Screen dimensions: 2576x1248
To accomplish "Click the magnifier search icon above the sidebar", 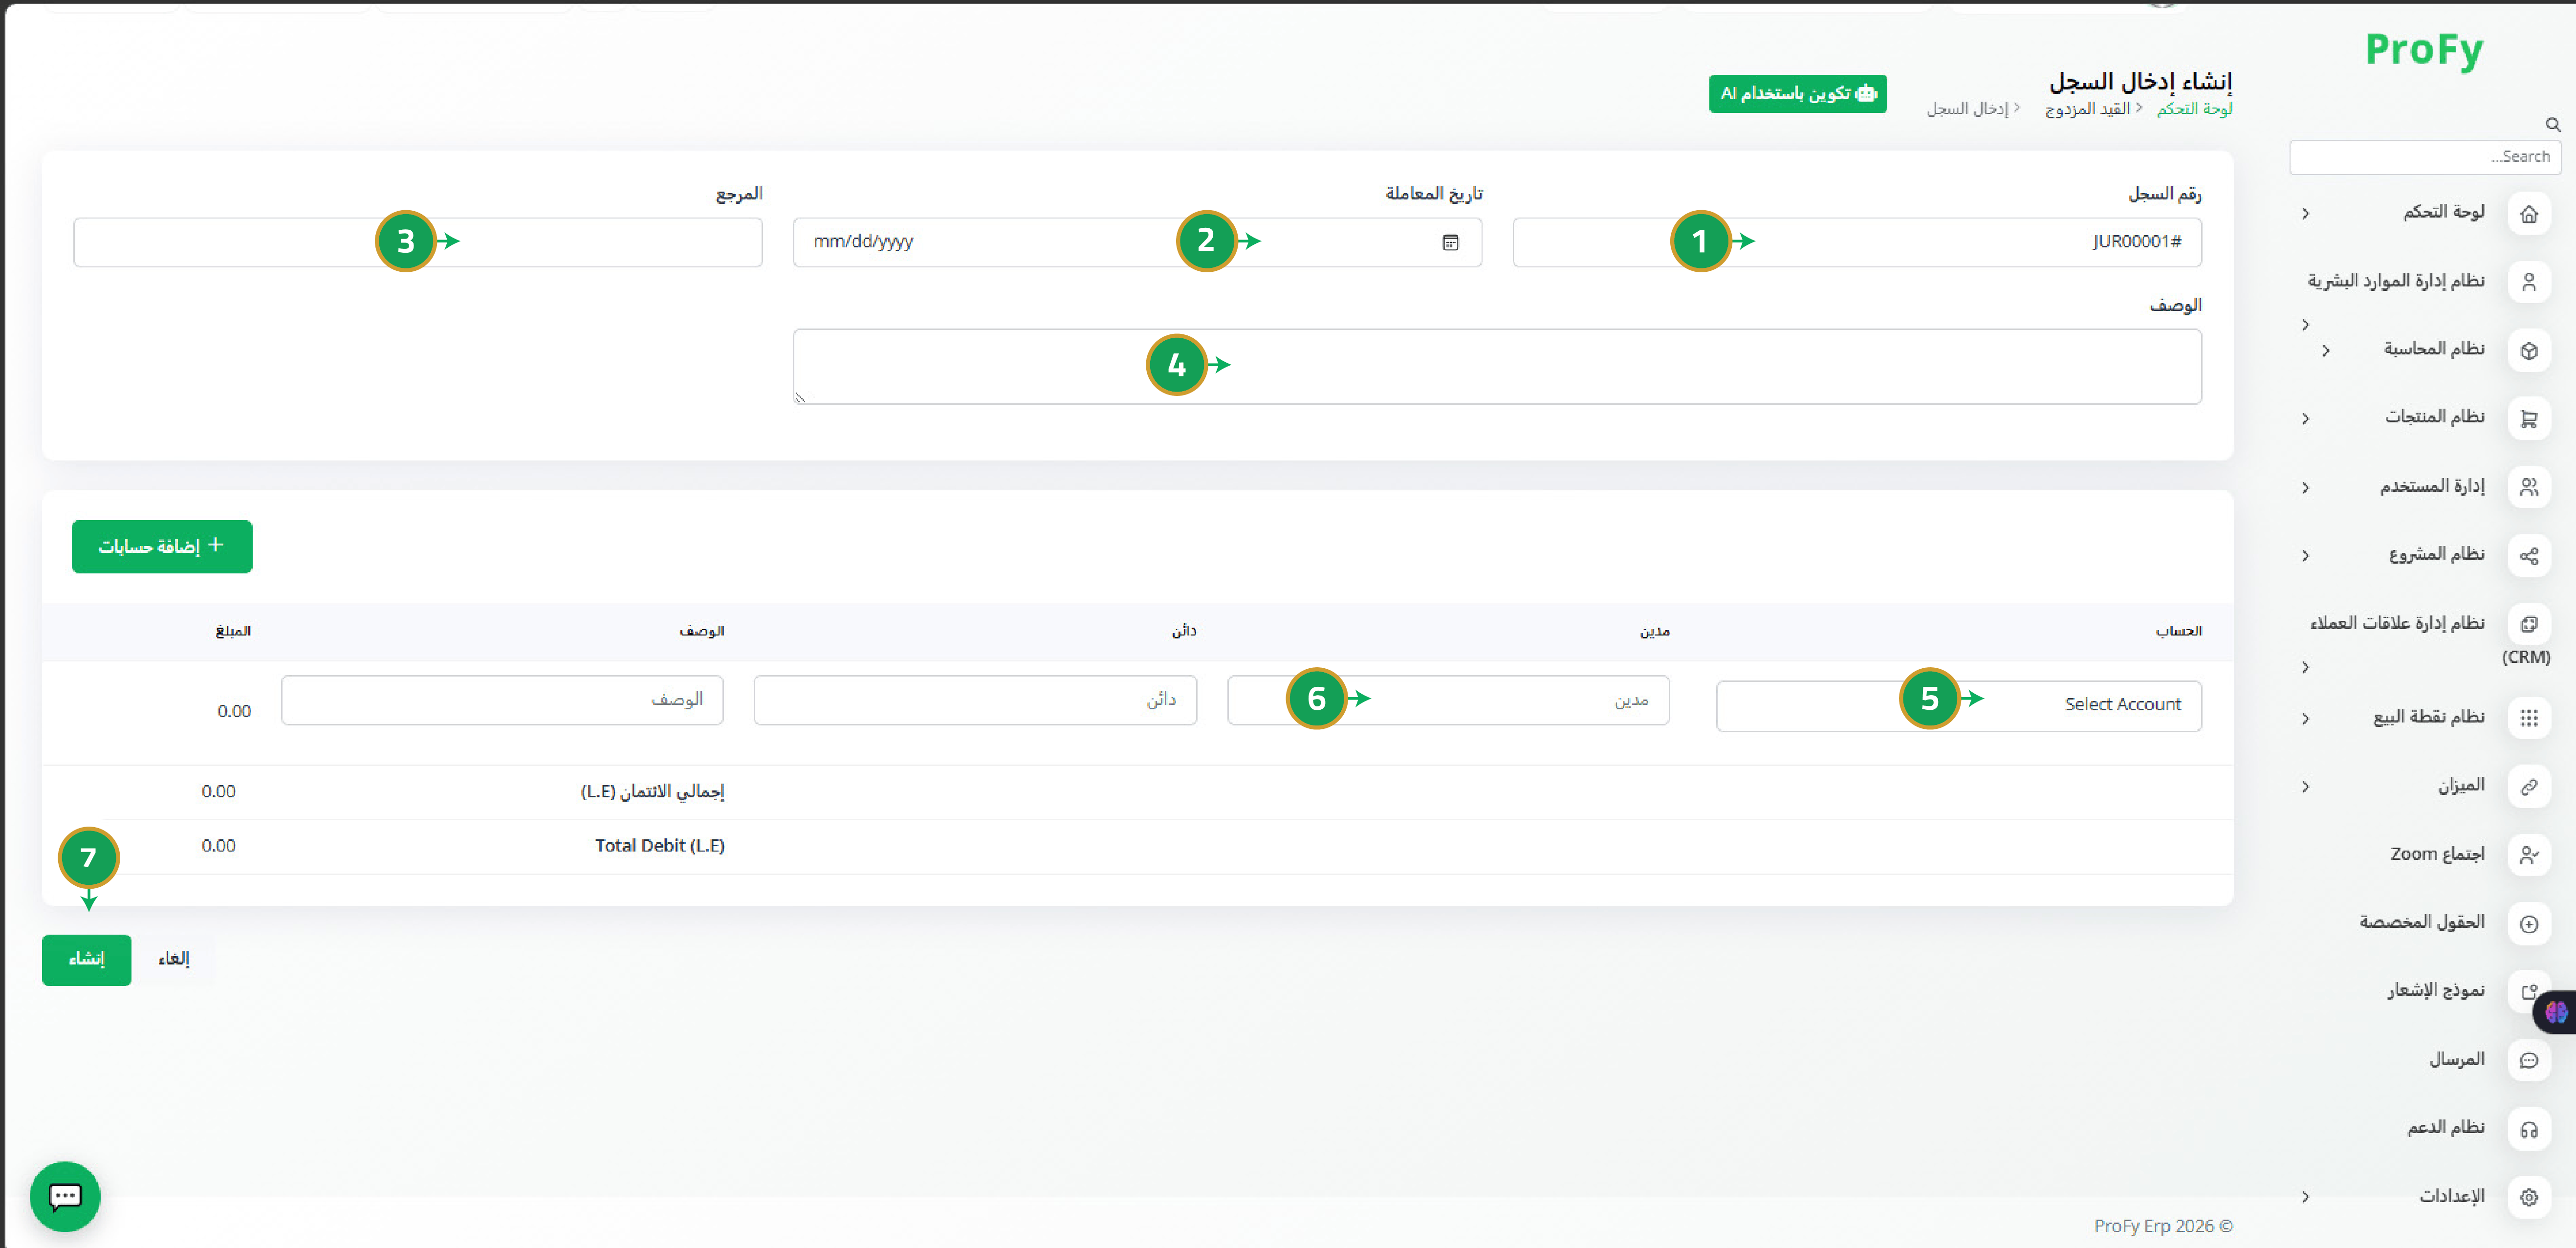I will point(2552,125).
